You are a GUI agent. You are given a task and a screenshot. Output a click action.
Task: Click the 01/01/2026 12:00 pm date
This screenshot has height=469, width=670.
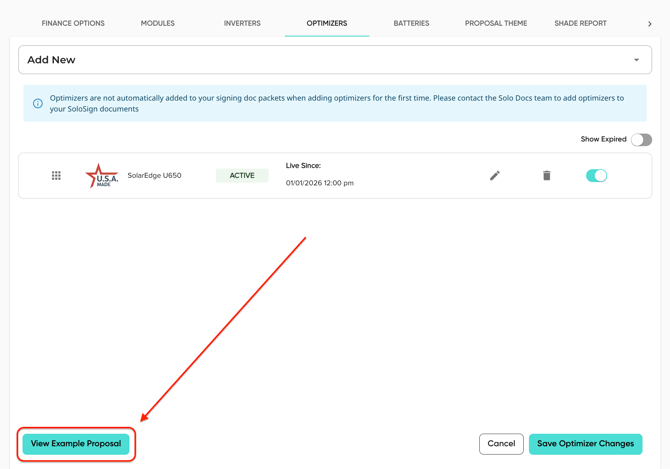click(320, 183)
